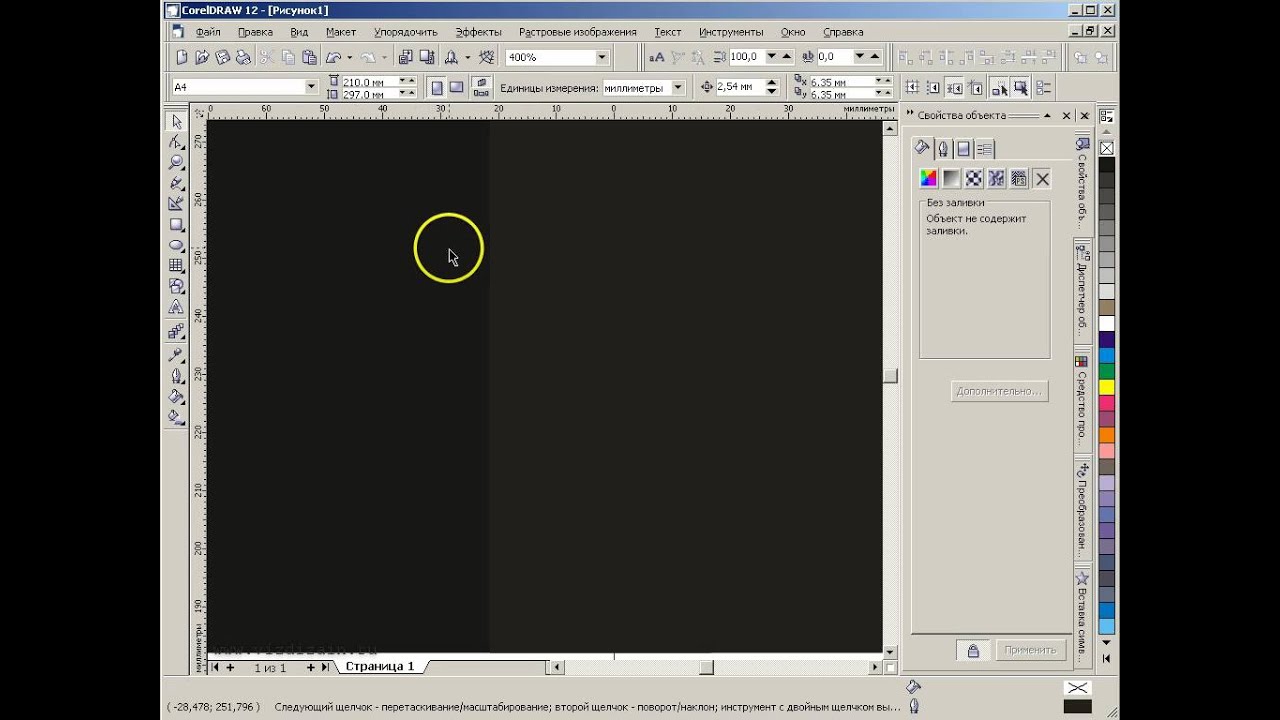Image resolution: width=1280 pixels, height=720 pixels.
Task: Select the Text tool
Action: (x=176, y=307)
